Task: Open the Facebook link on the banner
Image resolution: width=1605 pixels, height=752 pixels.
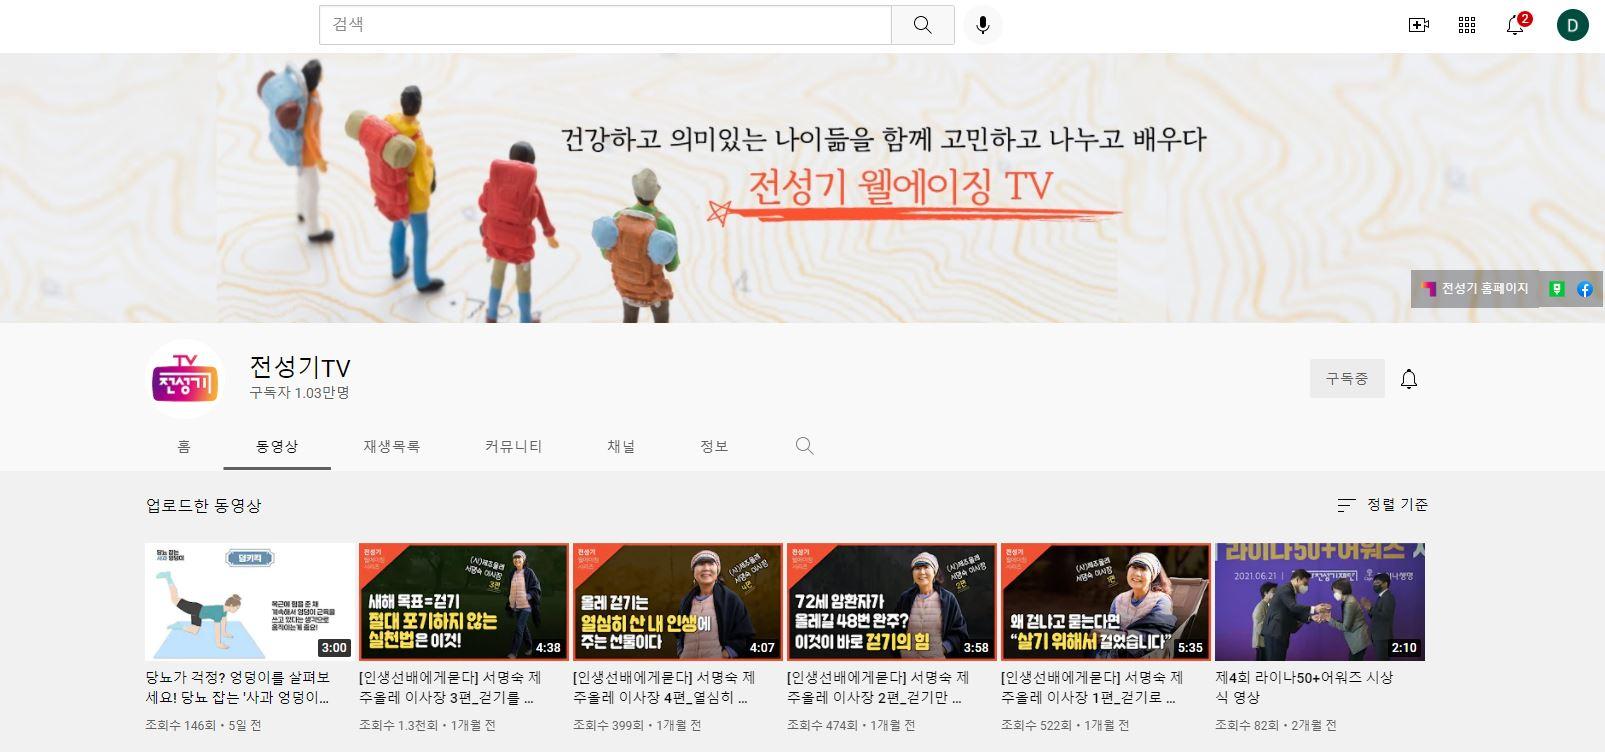Action: [x=1585, y=289]
